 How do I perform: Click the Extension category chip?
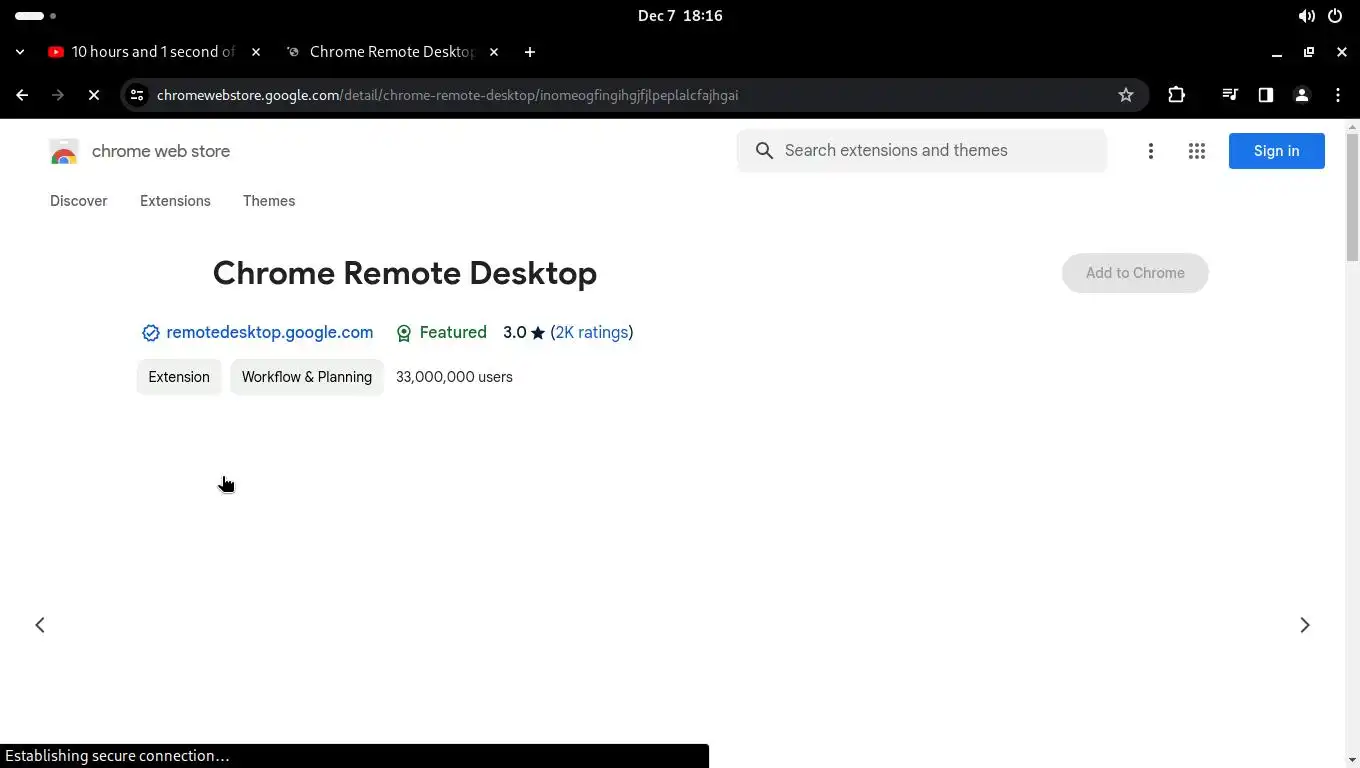click(x=179, y=377)
